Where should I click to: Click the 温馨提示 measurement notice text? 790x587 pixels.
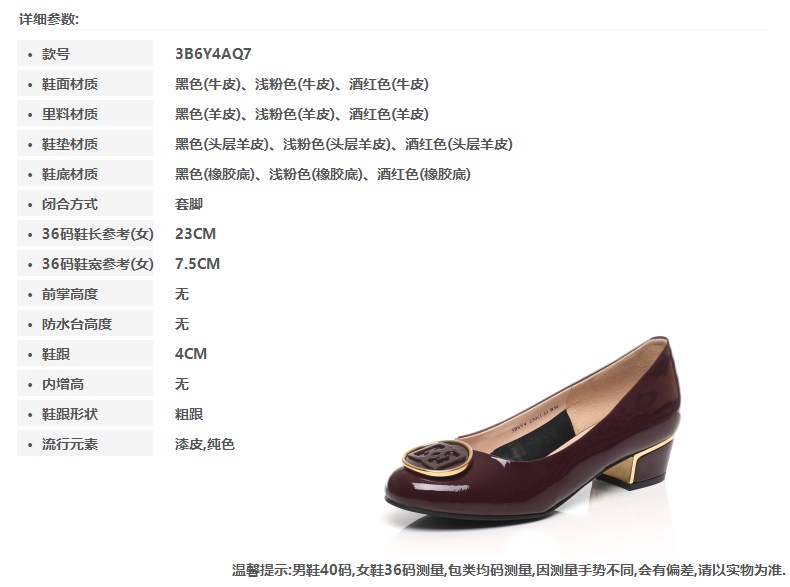pos(508,570)
